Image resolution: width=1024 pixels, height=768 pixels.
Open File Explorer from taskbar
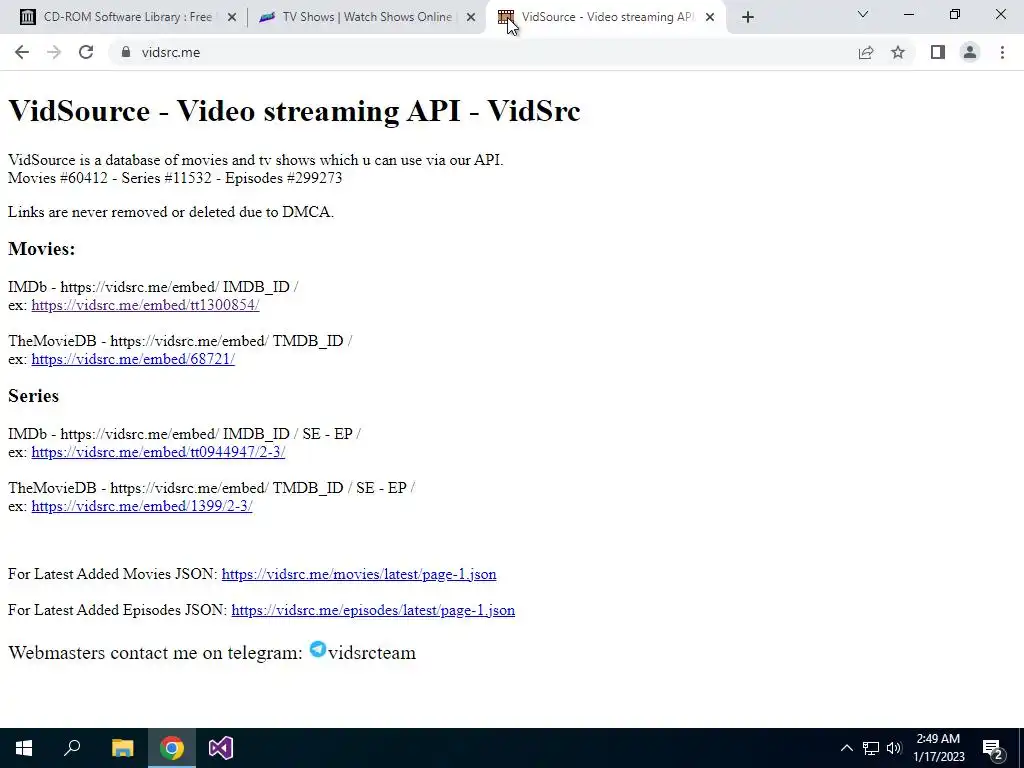pyautogui.click(x=122, y=748)
